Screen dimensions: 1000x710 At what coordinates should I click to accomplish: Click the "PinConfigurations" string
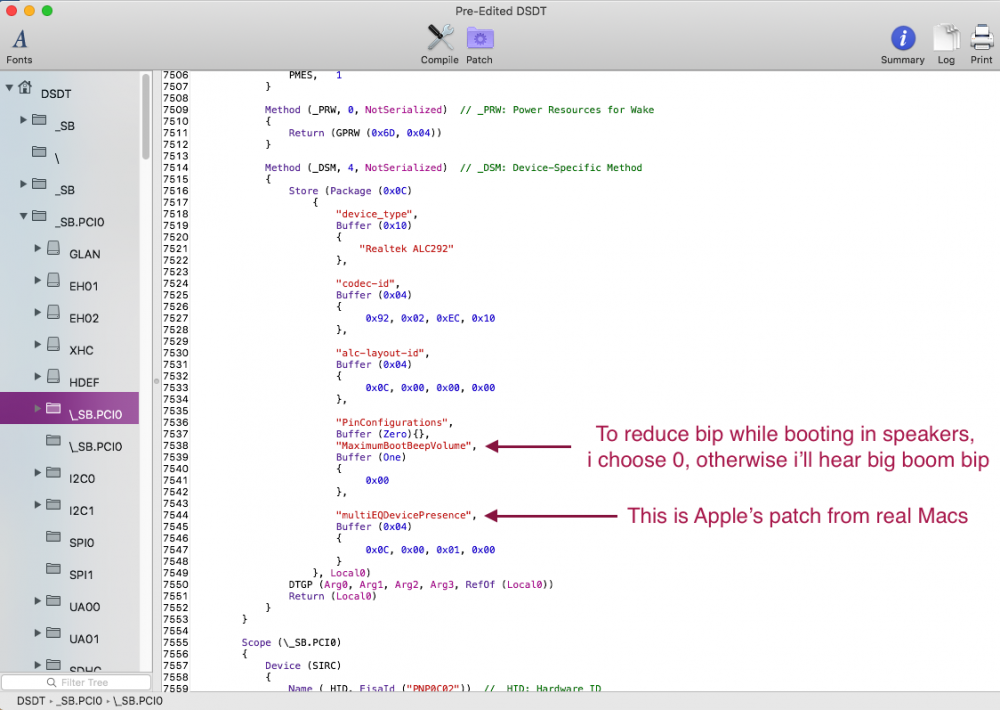392,422
